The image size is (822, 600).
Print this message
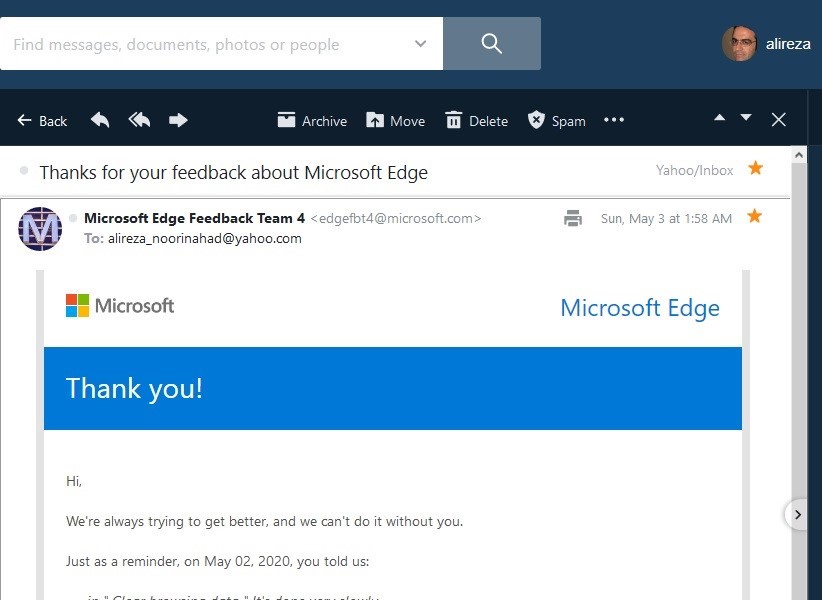point(573,218)
